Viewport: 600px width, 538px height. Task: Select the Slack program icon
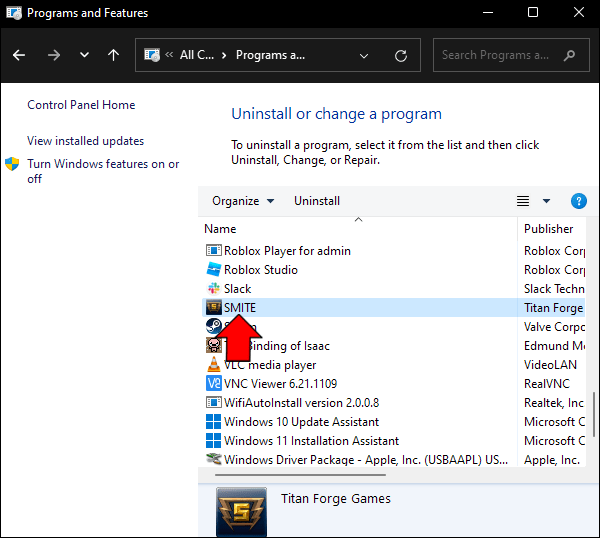[214, 289]
